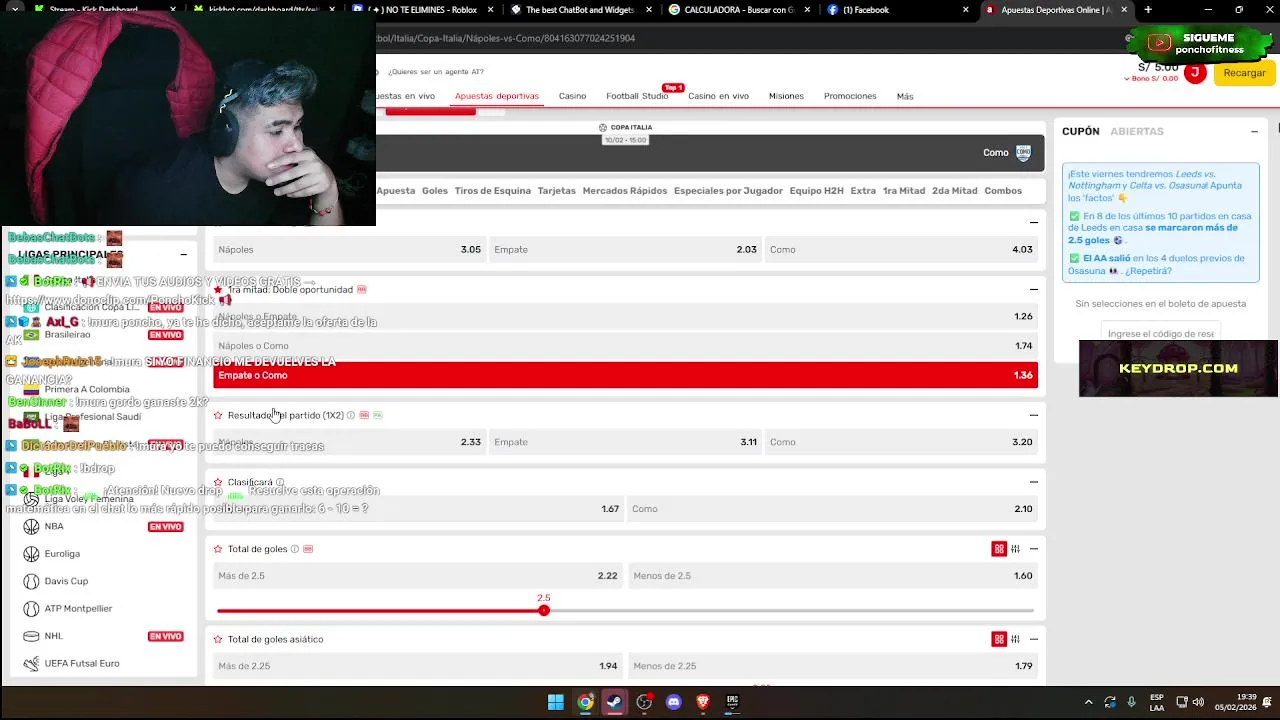The width and height of the screenshot is (1280, 720).
Task: Open the Más menu
Action: coord(905,96)
